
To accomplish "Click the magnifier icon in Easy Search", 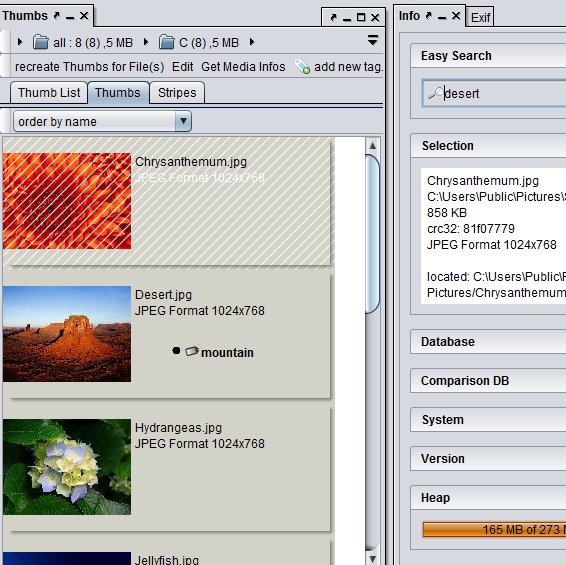I will coord(435,93).
